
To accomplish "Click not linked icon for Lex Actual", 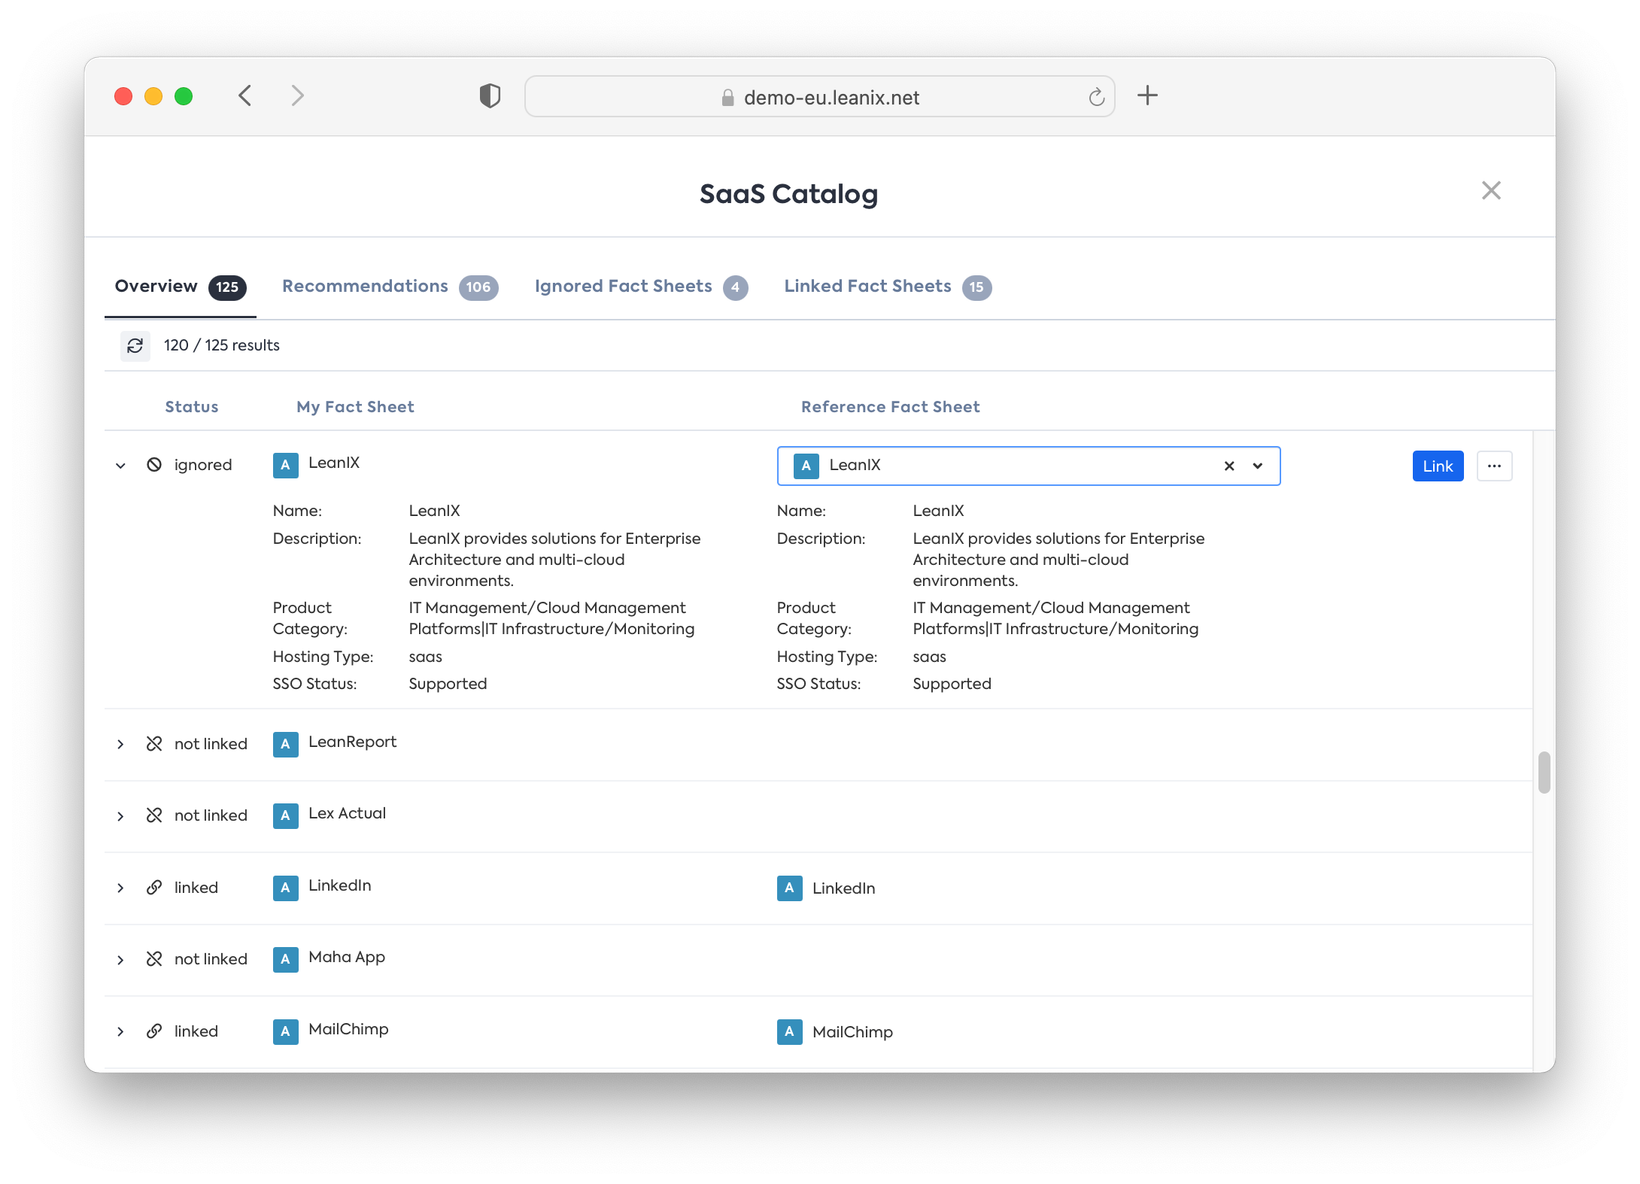I will click(x=154, y=816).
